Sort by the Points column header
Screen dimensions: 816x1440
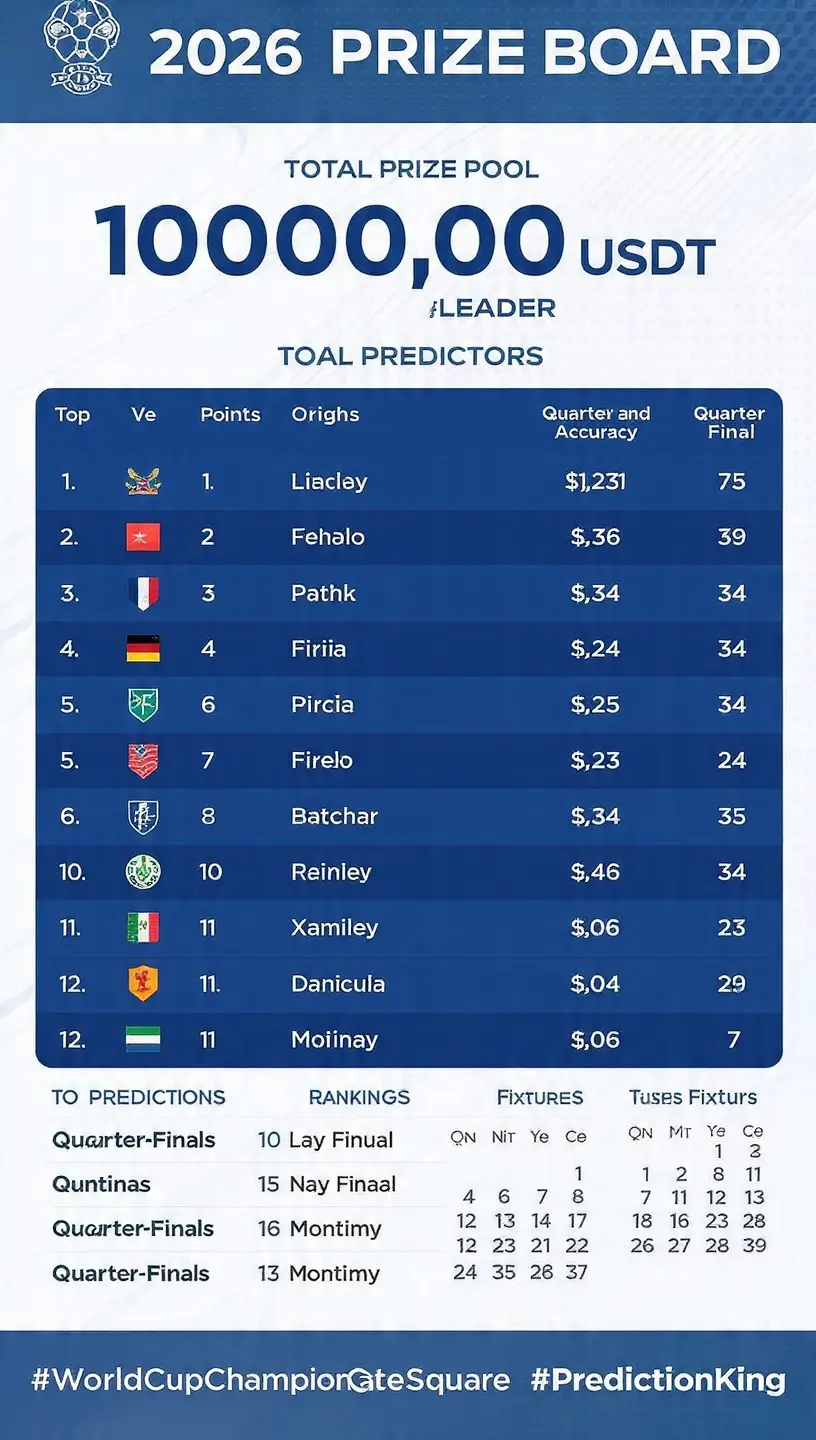(x=230, y=414)
